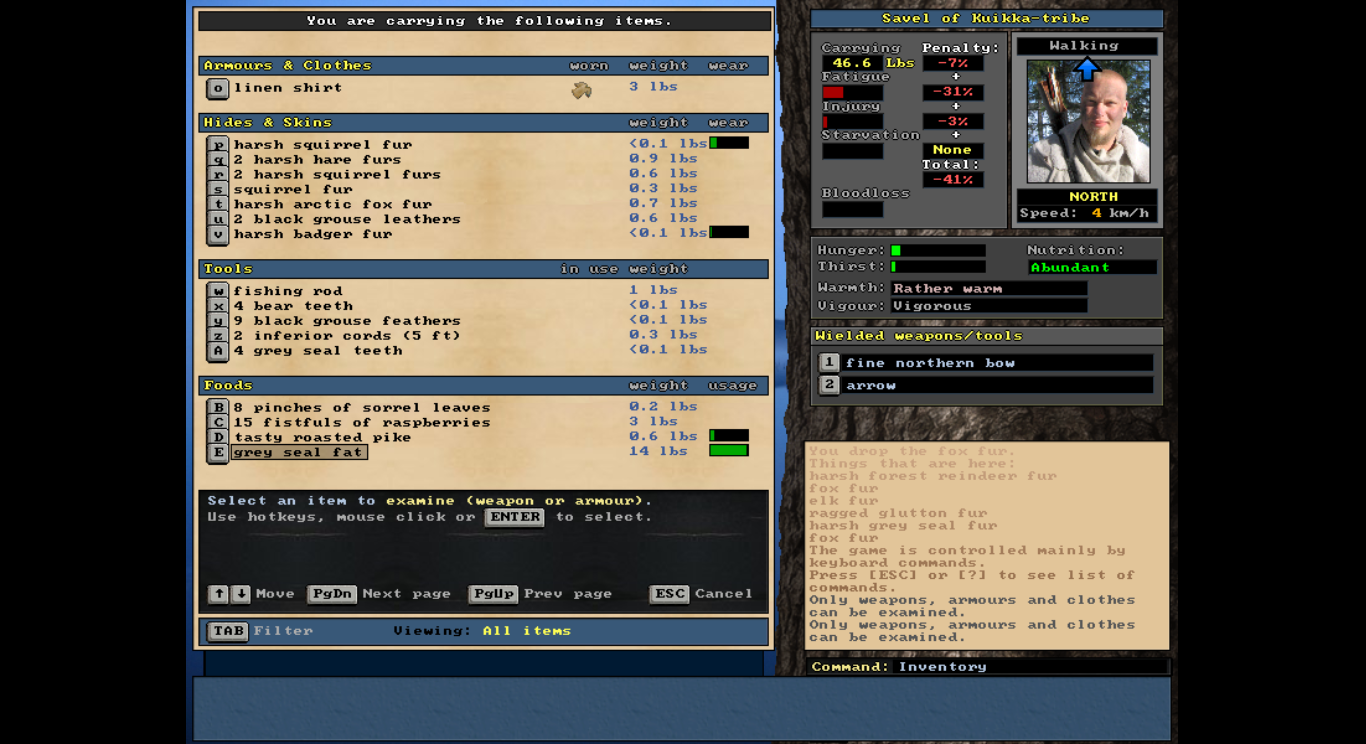Click usage bar of grey seal fat

click(729, 450)
